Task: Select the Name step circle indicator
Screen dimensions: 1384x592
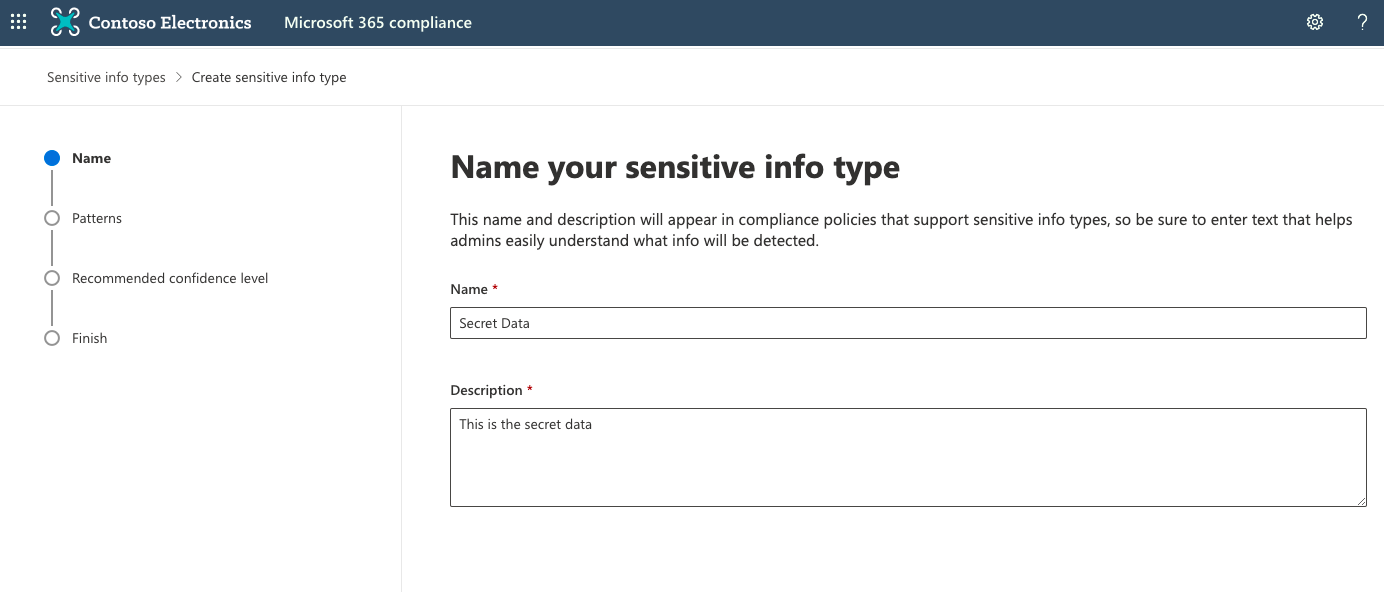Action: pos(52,158)
